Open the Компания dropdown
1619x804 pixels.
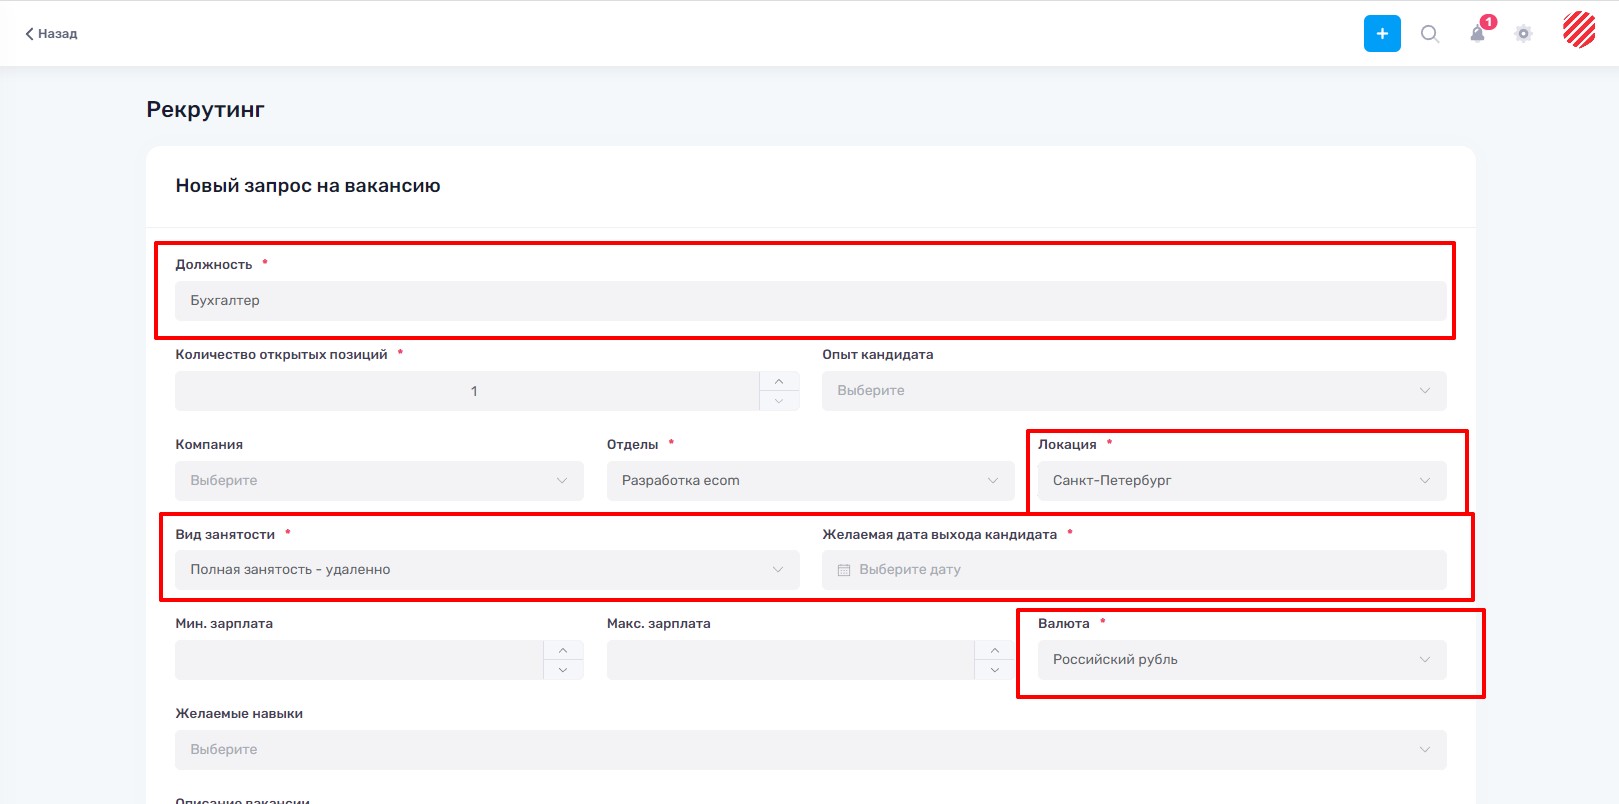(379, 481)
